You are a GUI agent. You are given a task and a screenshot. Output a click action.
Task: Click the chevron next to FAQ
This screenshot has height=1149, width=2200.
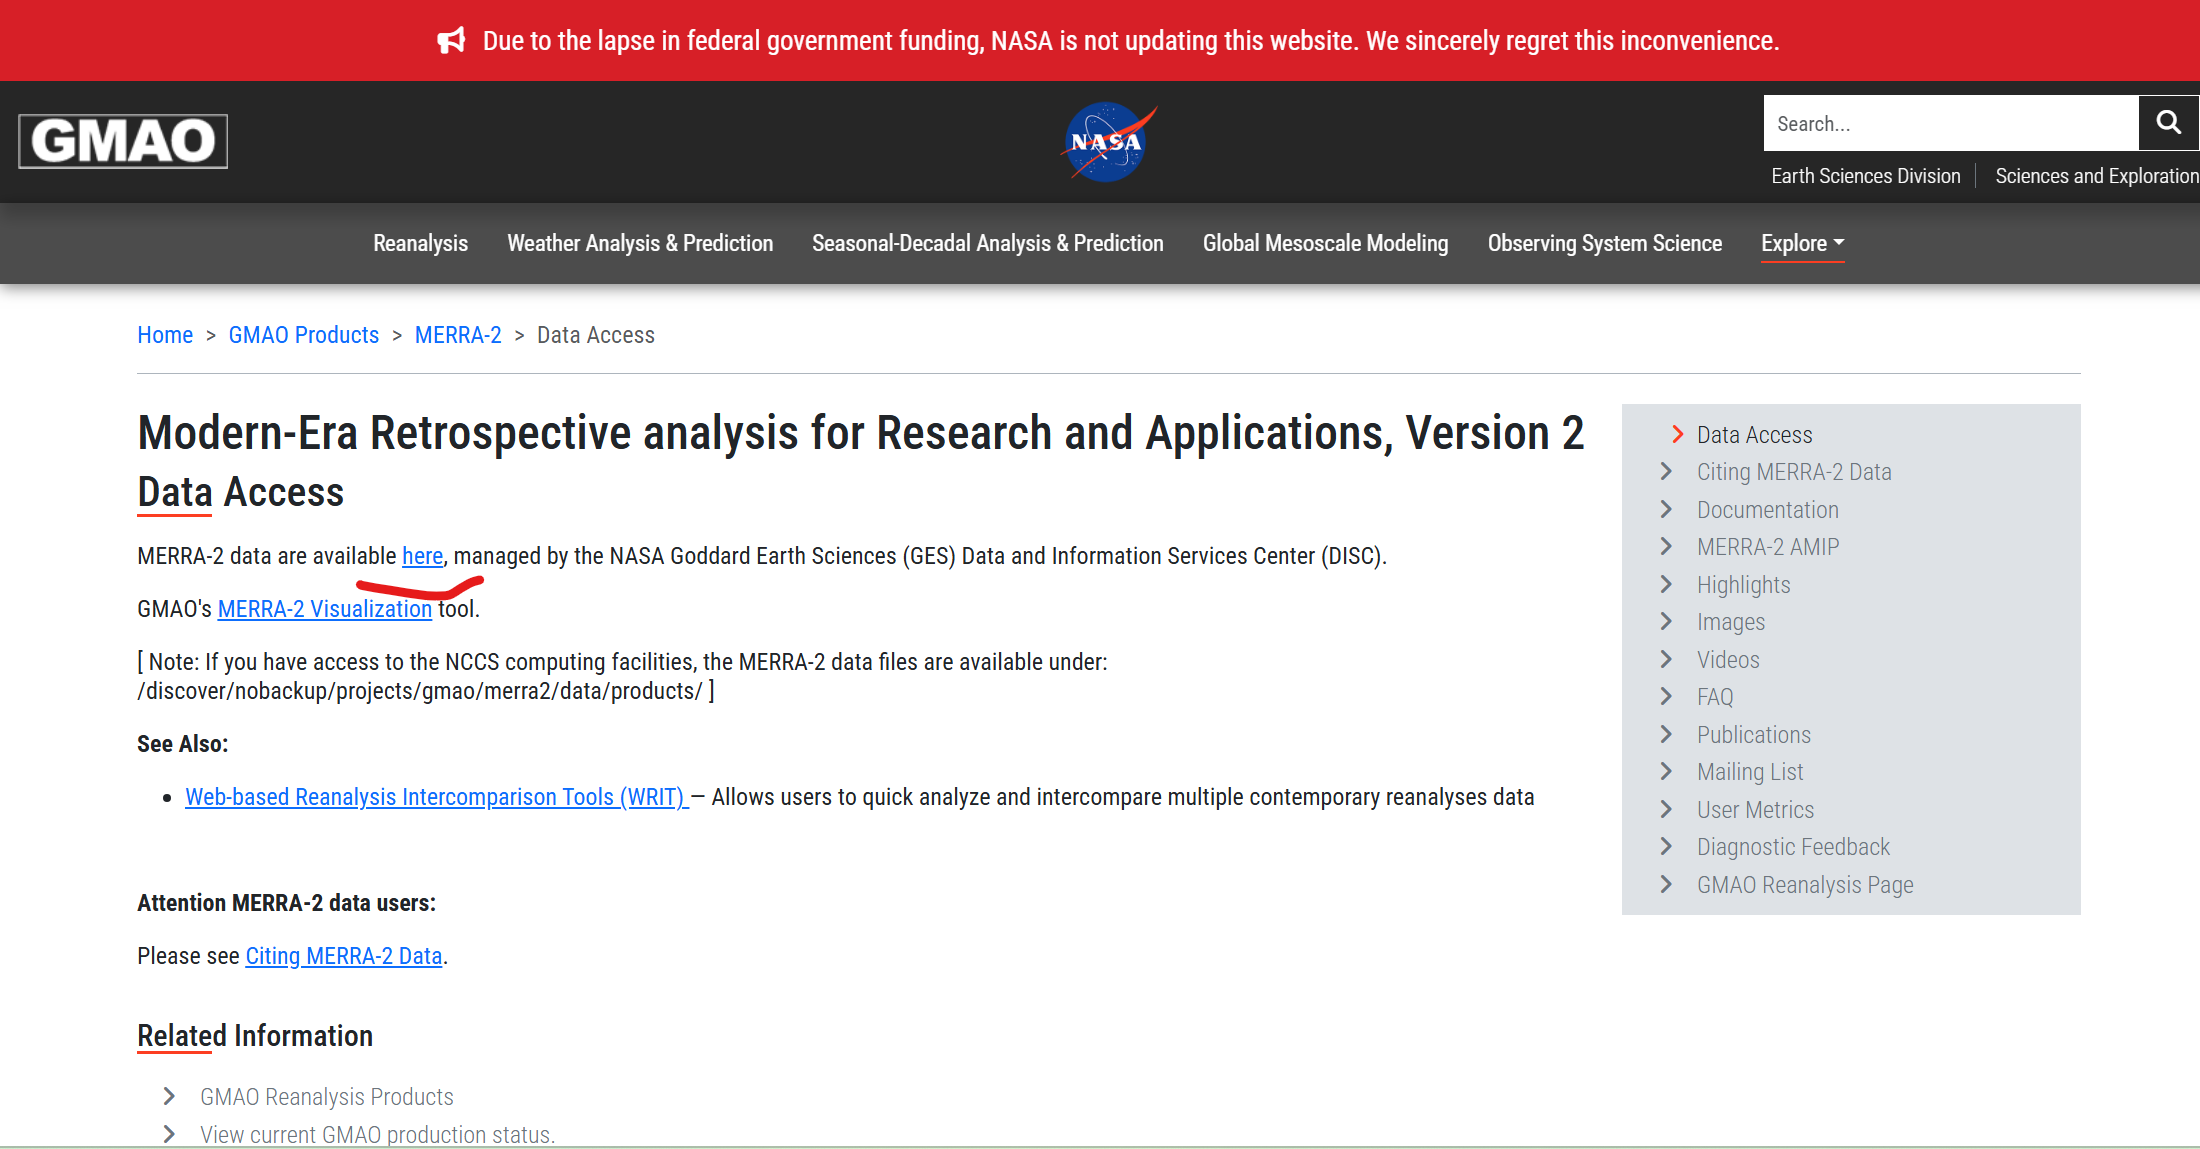(x=1666, y=696)
